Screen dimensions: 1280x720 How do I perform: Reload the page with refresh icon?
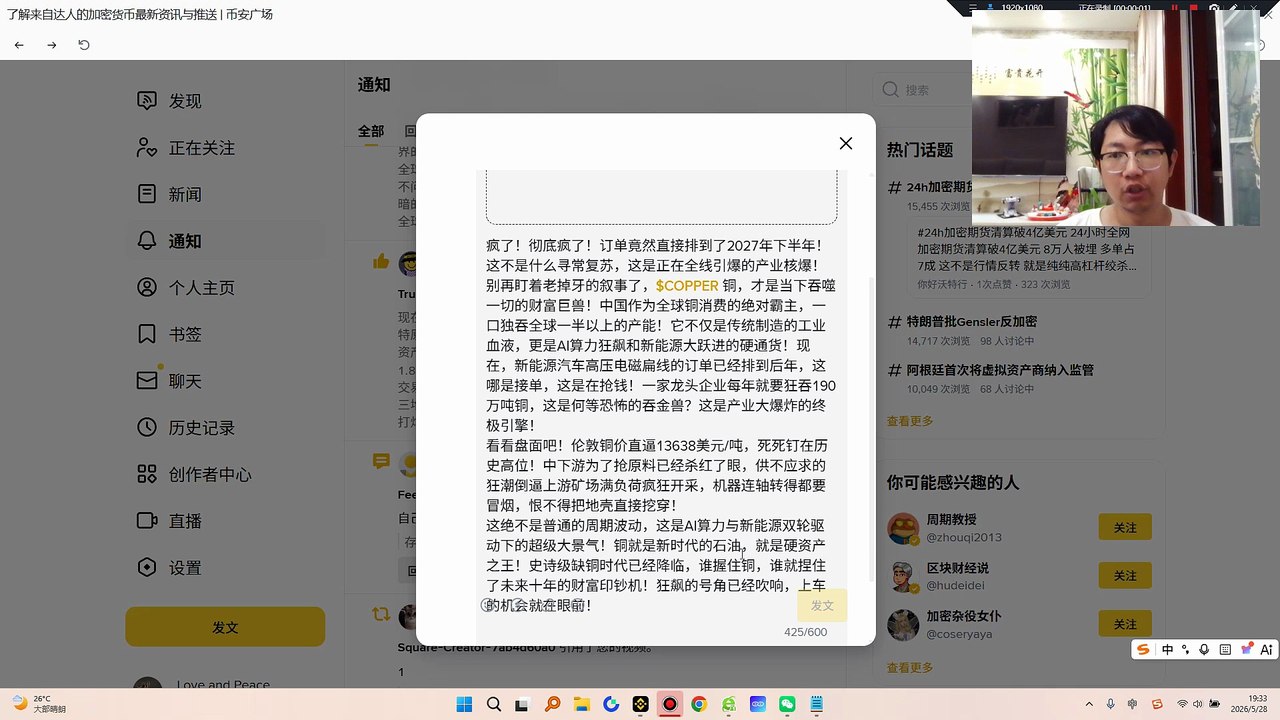(x=84, y=45)
